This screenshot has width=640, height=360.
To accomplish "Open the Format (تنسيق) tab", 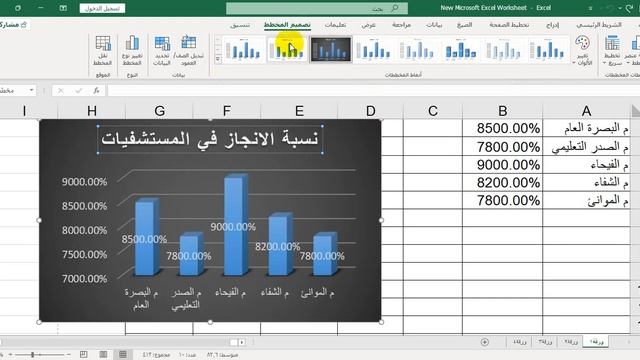I will coord(240,25).
